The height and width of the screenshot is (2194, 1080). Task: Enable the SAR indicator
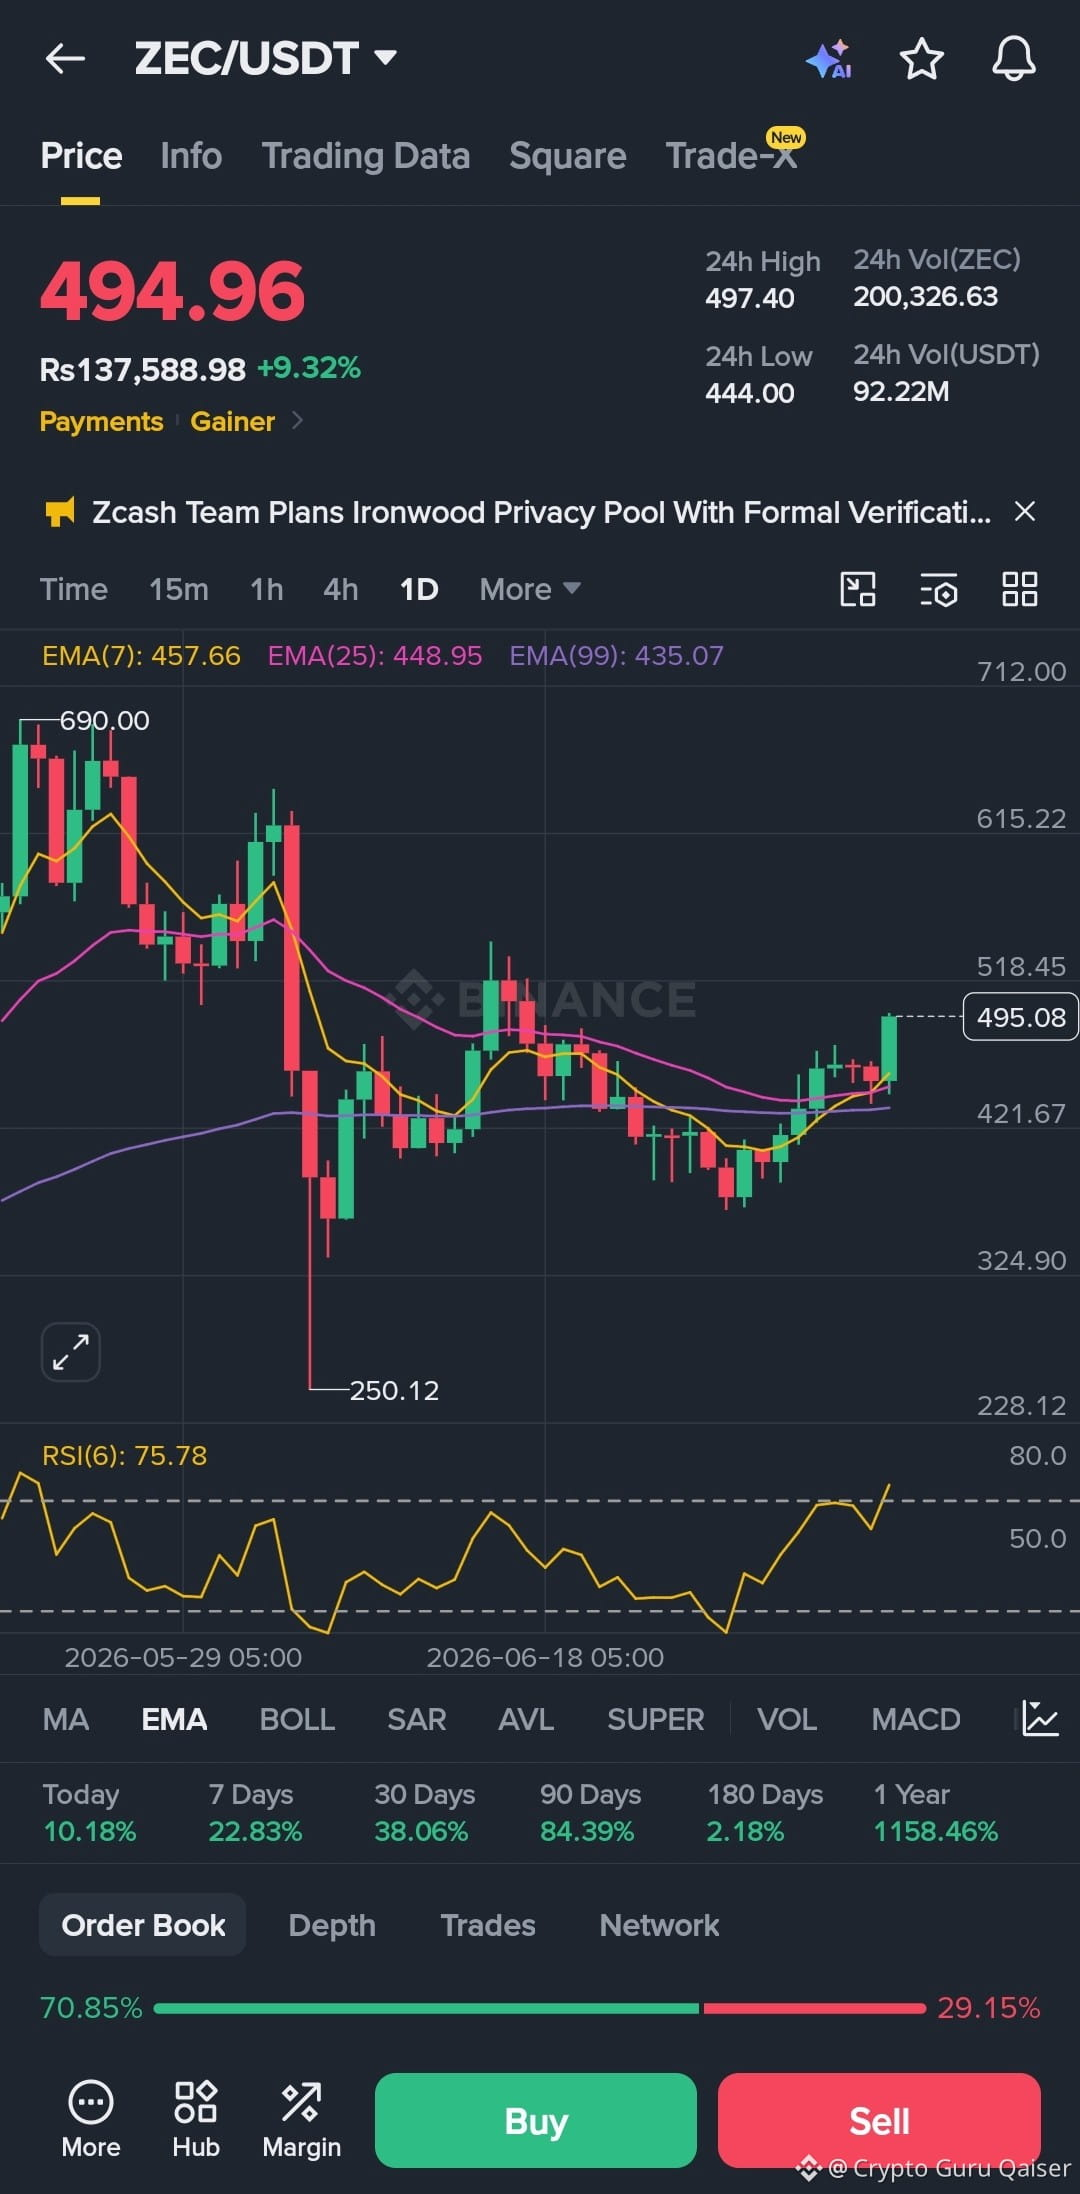(416, 1719)
